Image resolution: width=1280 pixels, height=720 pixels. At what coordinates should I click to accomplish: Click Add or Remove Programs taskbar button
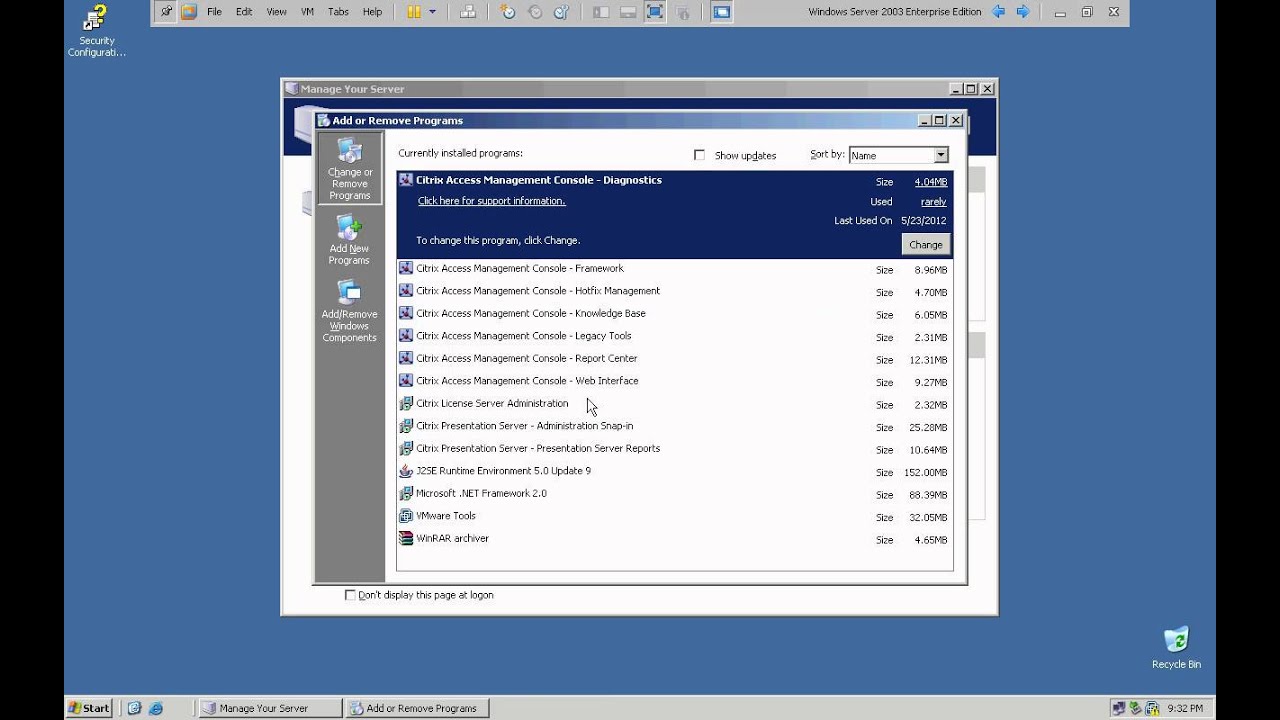pyautogui.click(x=417, y=708)
